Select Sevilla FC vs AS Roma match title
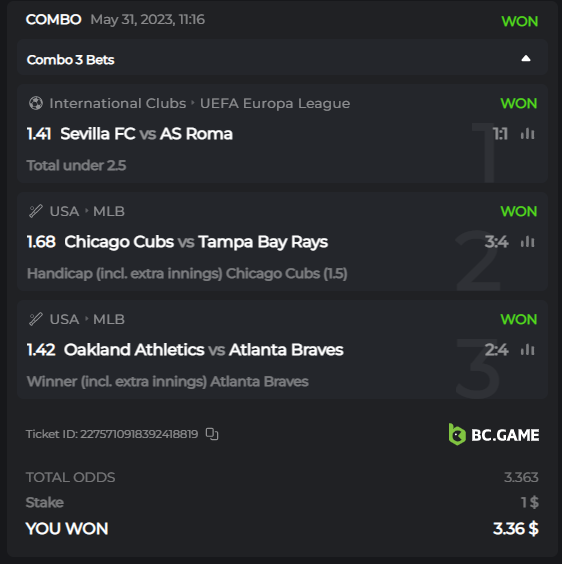This screenshot has width=562, height=564. tap(146, 134)
